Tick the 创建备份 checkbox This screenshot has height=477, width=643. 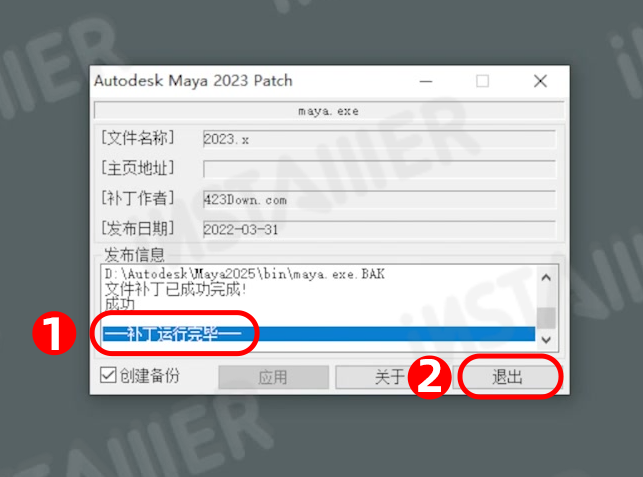coord(108,375)
